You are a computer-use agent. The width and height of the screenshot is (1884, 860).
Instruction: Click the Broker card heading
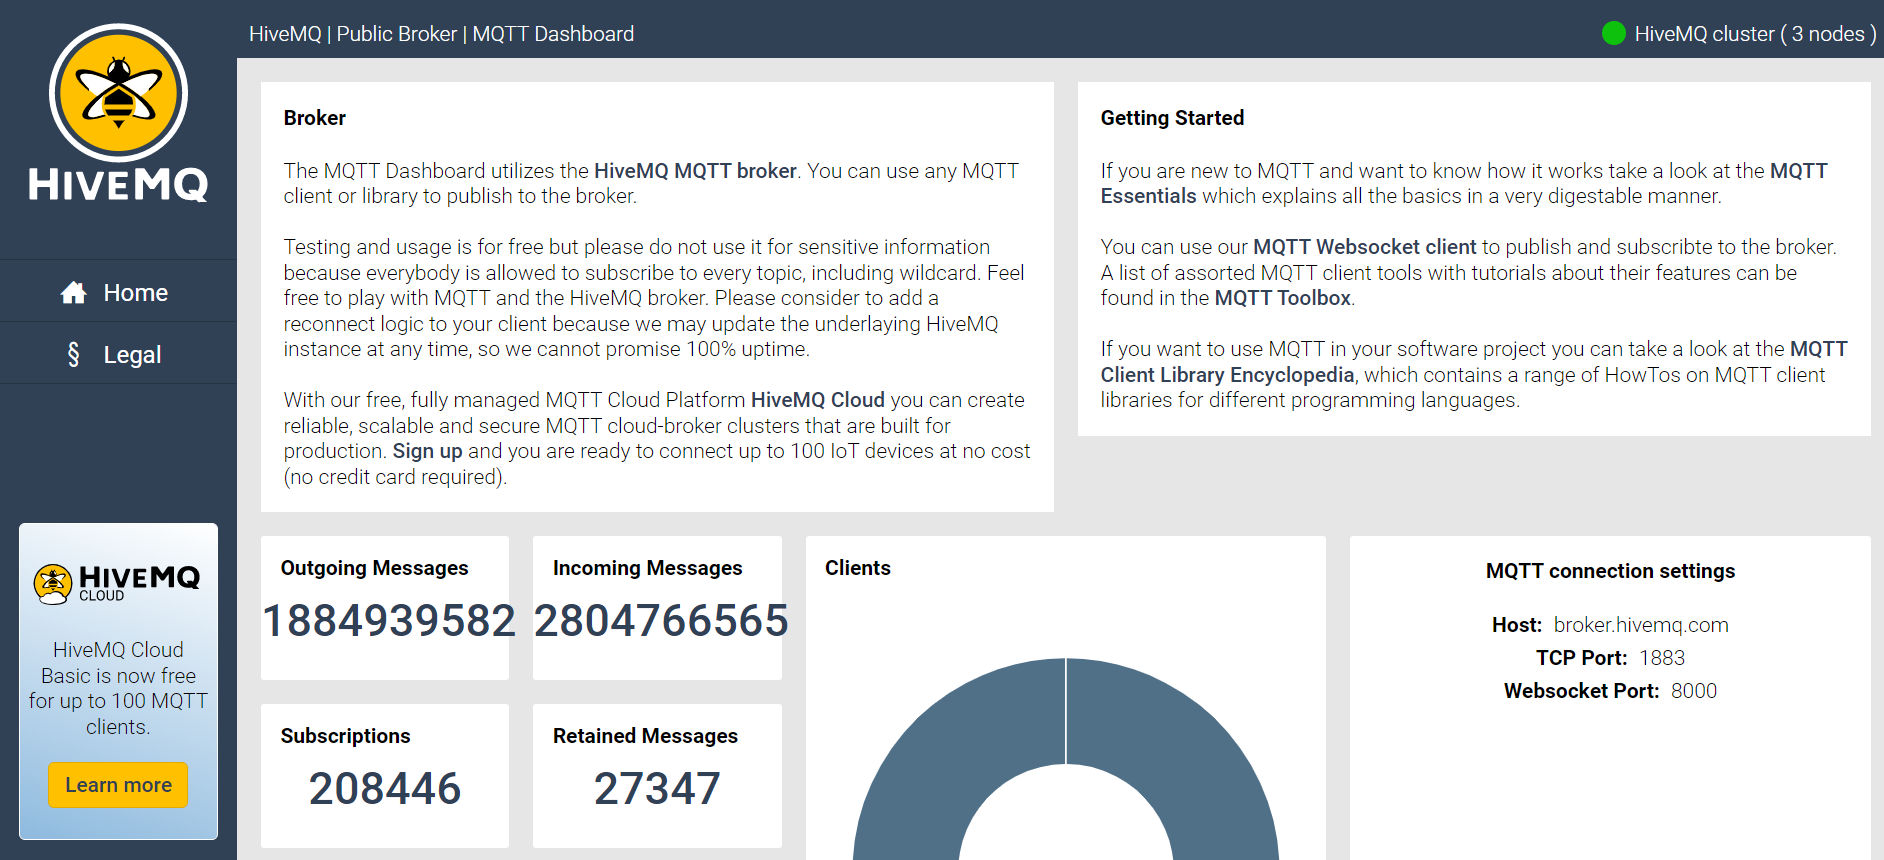[x=315, y=118]
